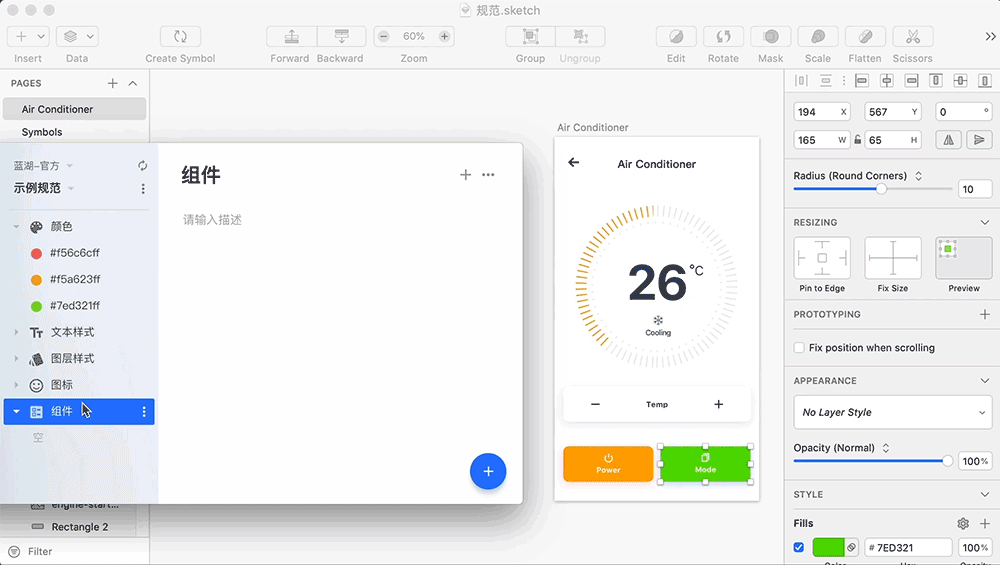Open Fills settings gear
Viewport: 1000px width, 565px height.
[963, 524]
